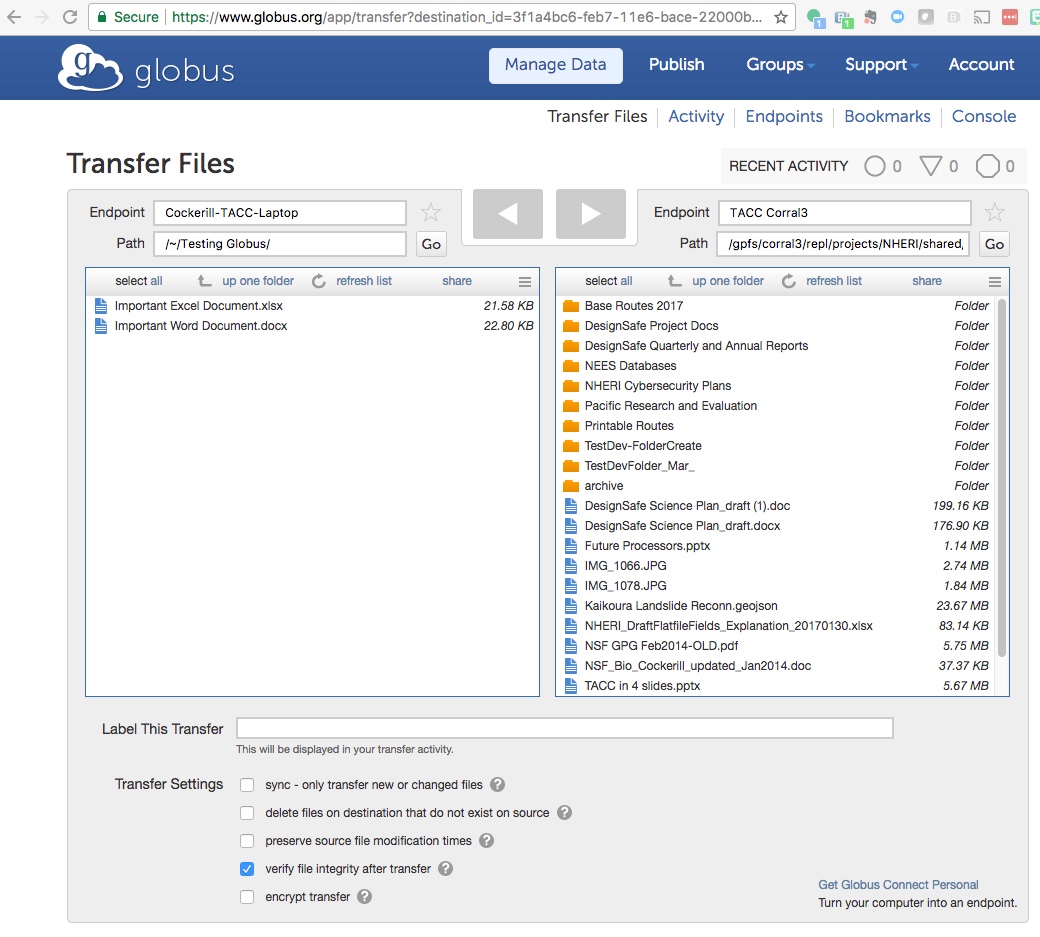Open the Publish menu item
This screenshot has height=937, width=1040.
click(x=677, y=64)
